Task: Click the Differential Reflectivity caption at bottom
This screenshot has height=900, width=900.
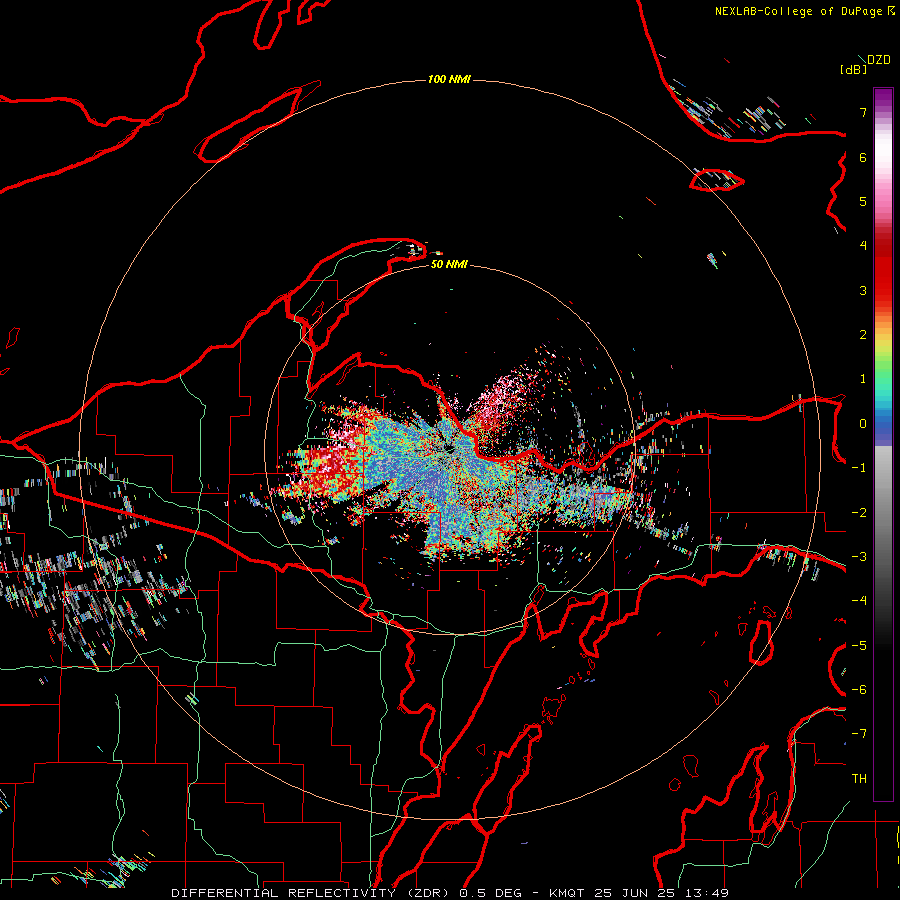Action: [x=450, y=893]
